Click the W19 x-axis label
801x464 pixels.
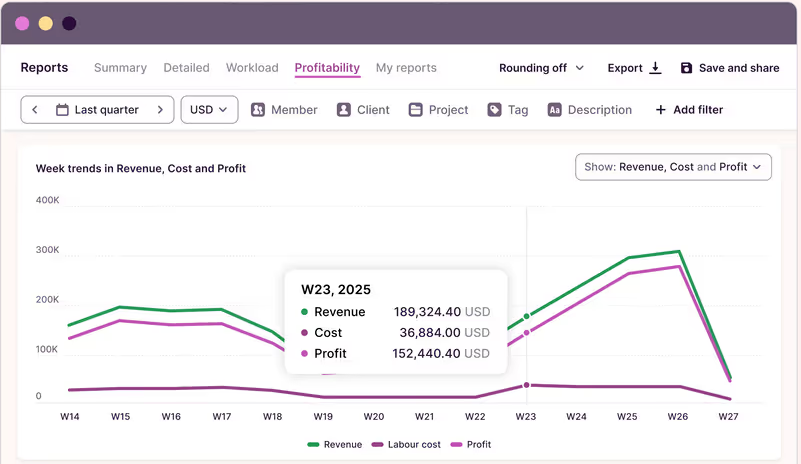[323, 416]
